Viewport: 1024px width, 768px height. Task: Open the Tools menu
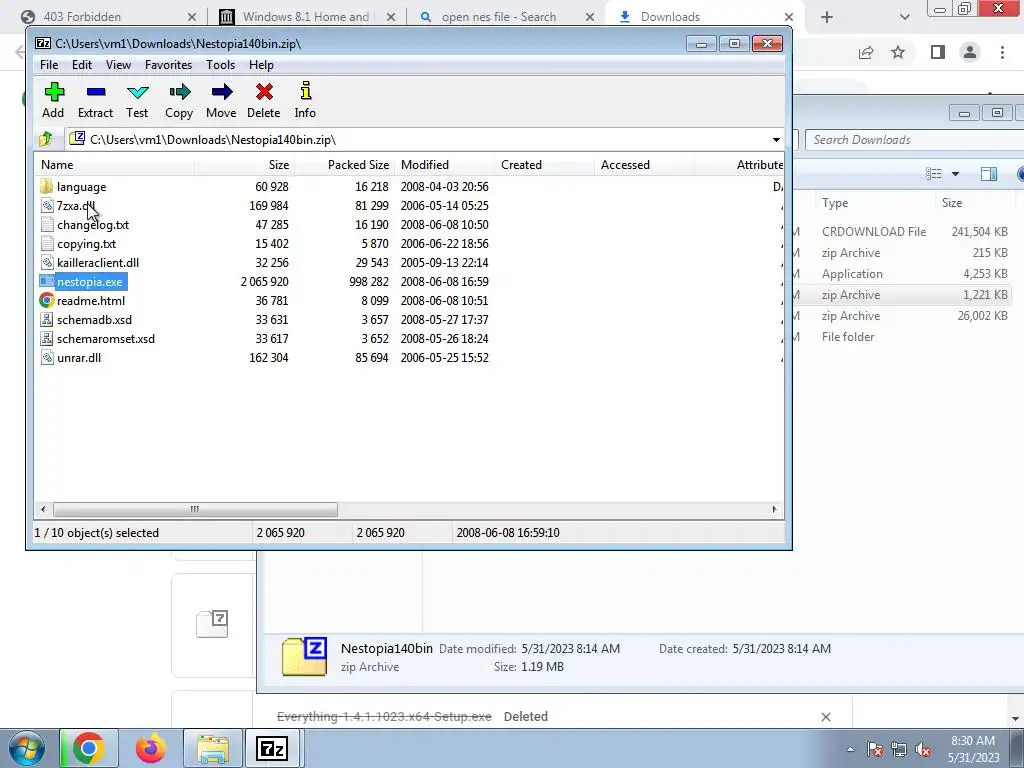tap(221, 65)
